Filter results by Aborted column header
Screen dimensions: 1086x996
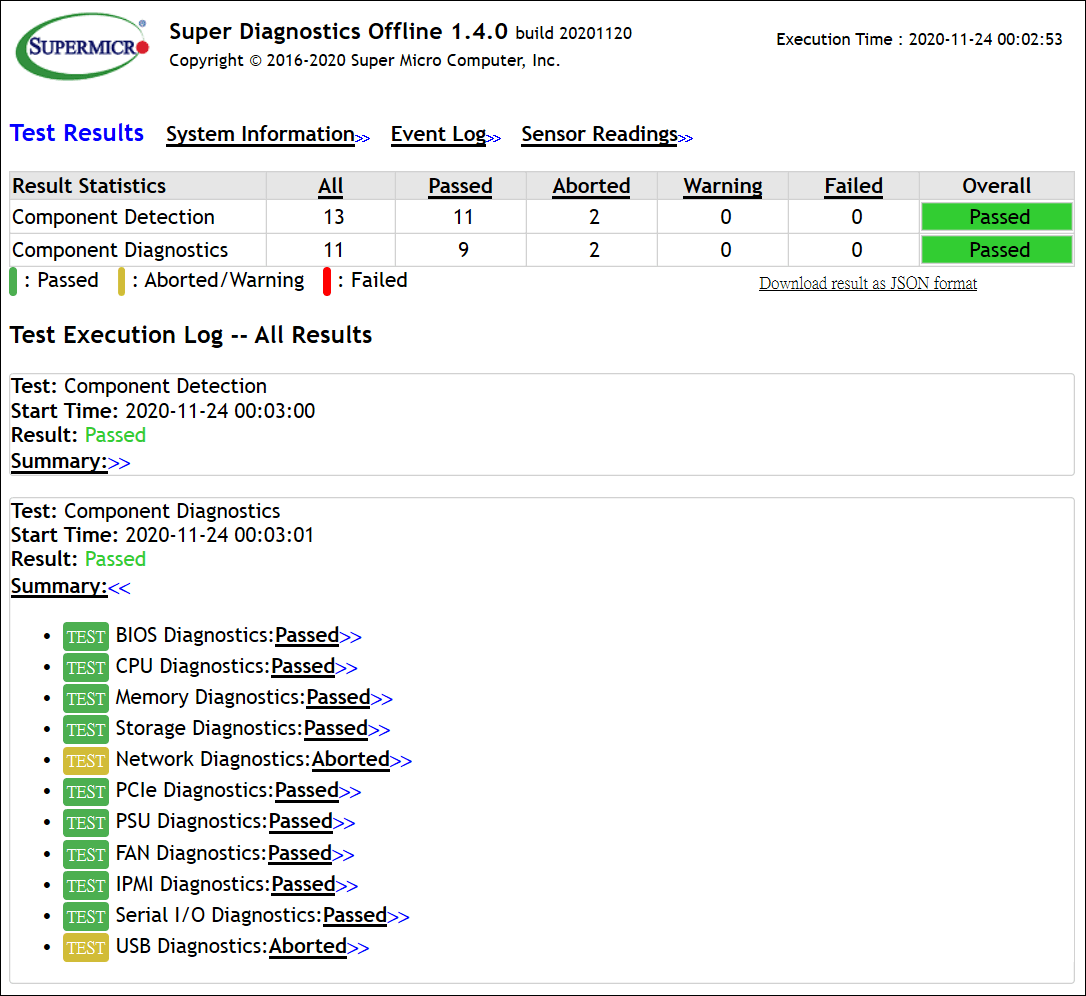591,186
